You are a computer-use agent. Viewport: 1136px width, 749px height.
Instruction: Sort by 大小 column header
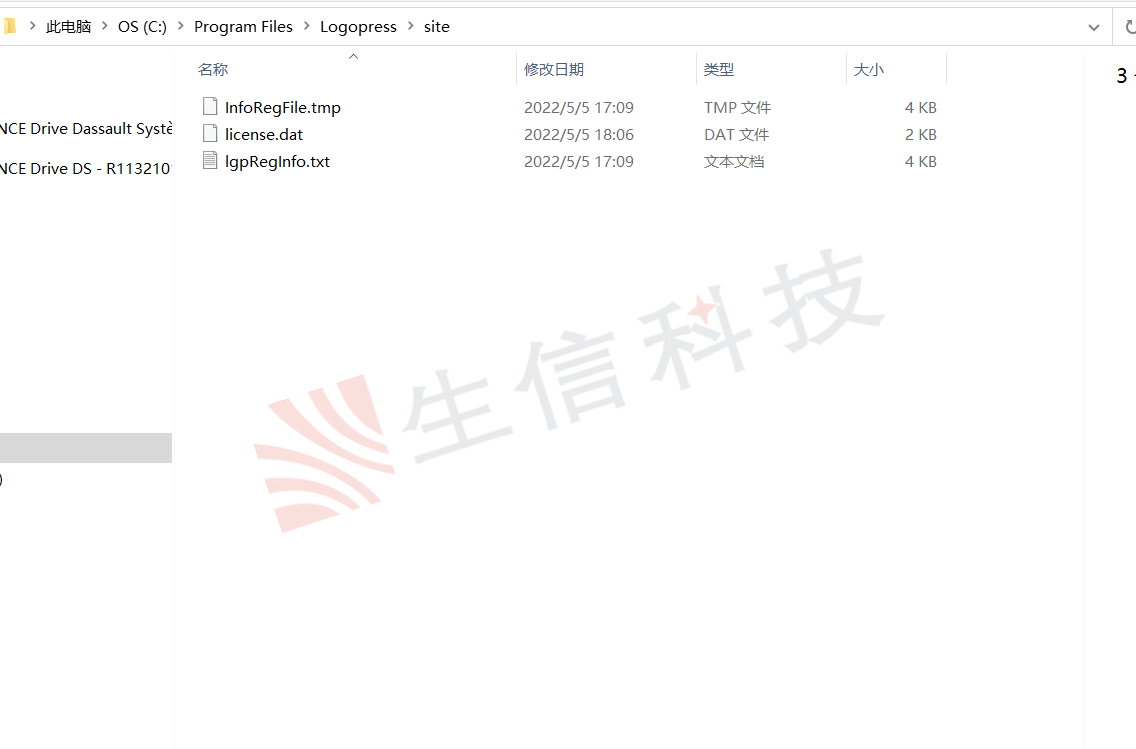(869, 70)
